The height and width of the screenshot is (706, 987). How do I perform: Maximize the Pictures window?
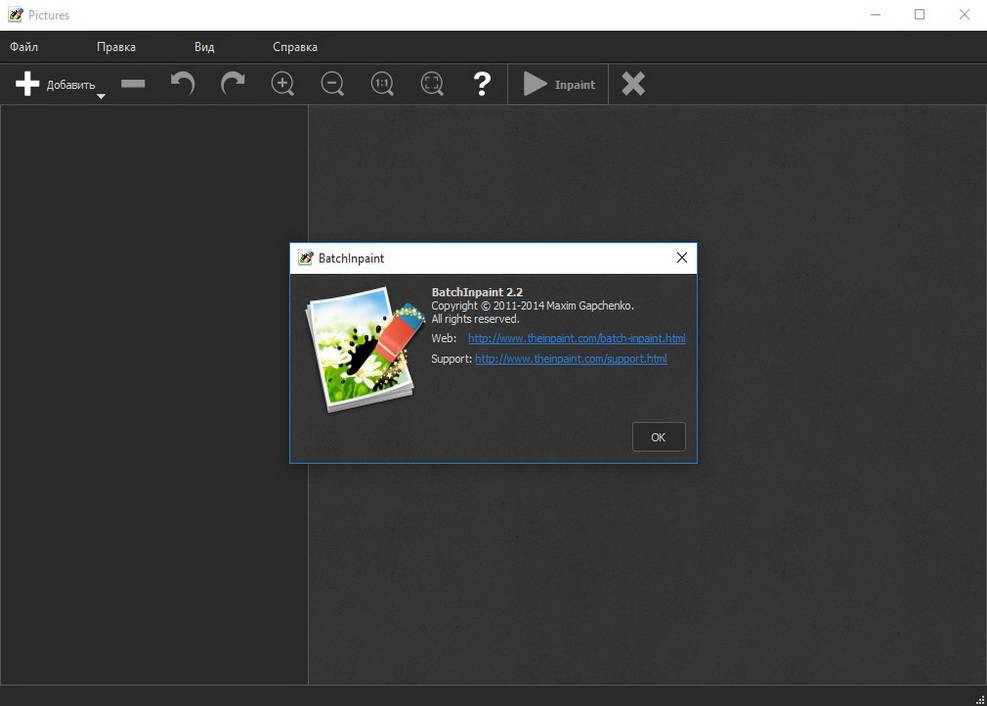920,14
